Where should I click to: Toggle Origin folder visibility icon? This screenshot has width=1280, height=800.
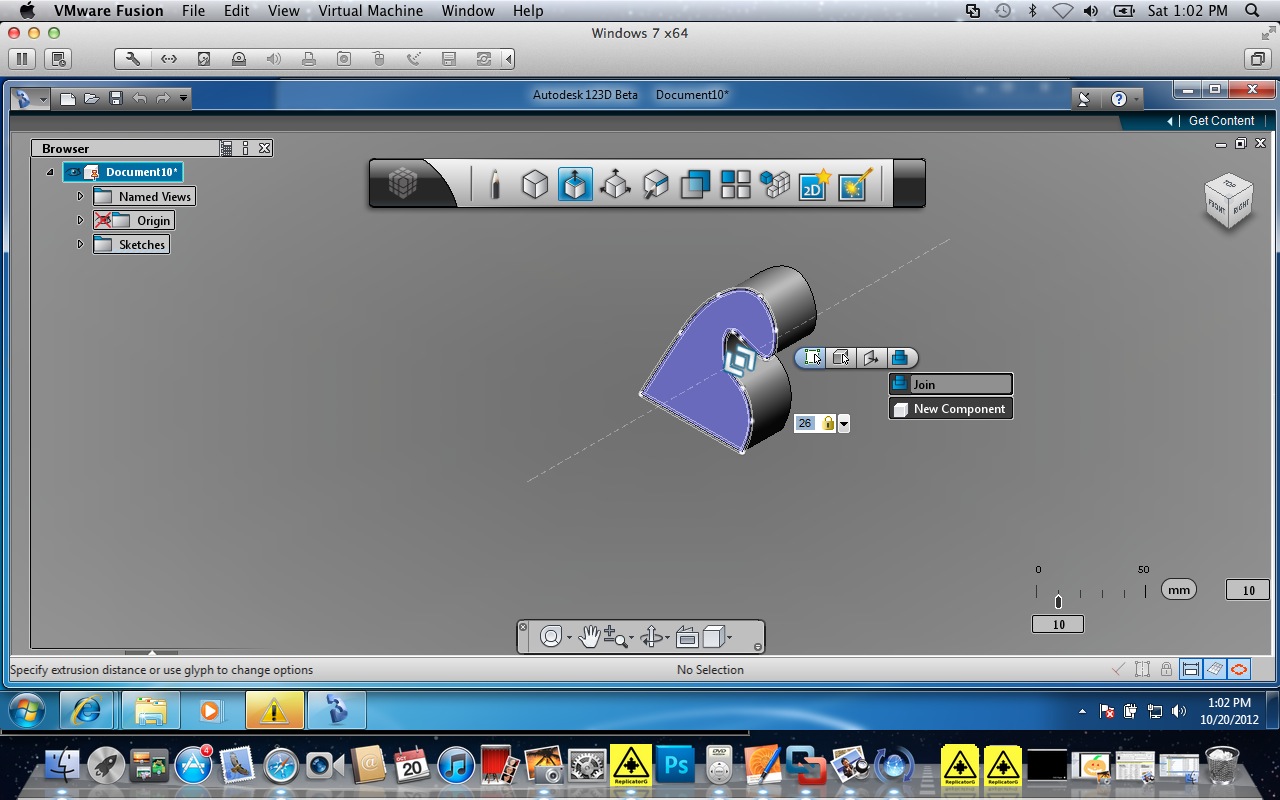[104, 220]
